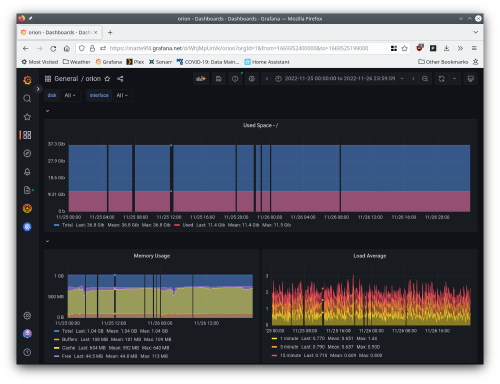The height and width of the screenshot is (384, 500).
Task: Open the Load Average panel title
Action: pos(370,256)
